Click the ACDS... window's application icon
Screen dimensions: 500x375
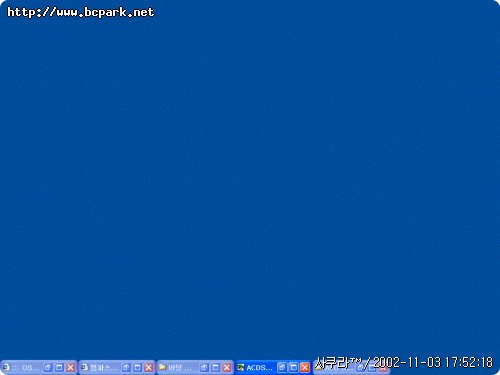241,367
